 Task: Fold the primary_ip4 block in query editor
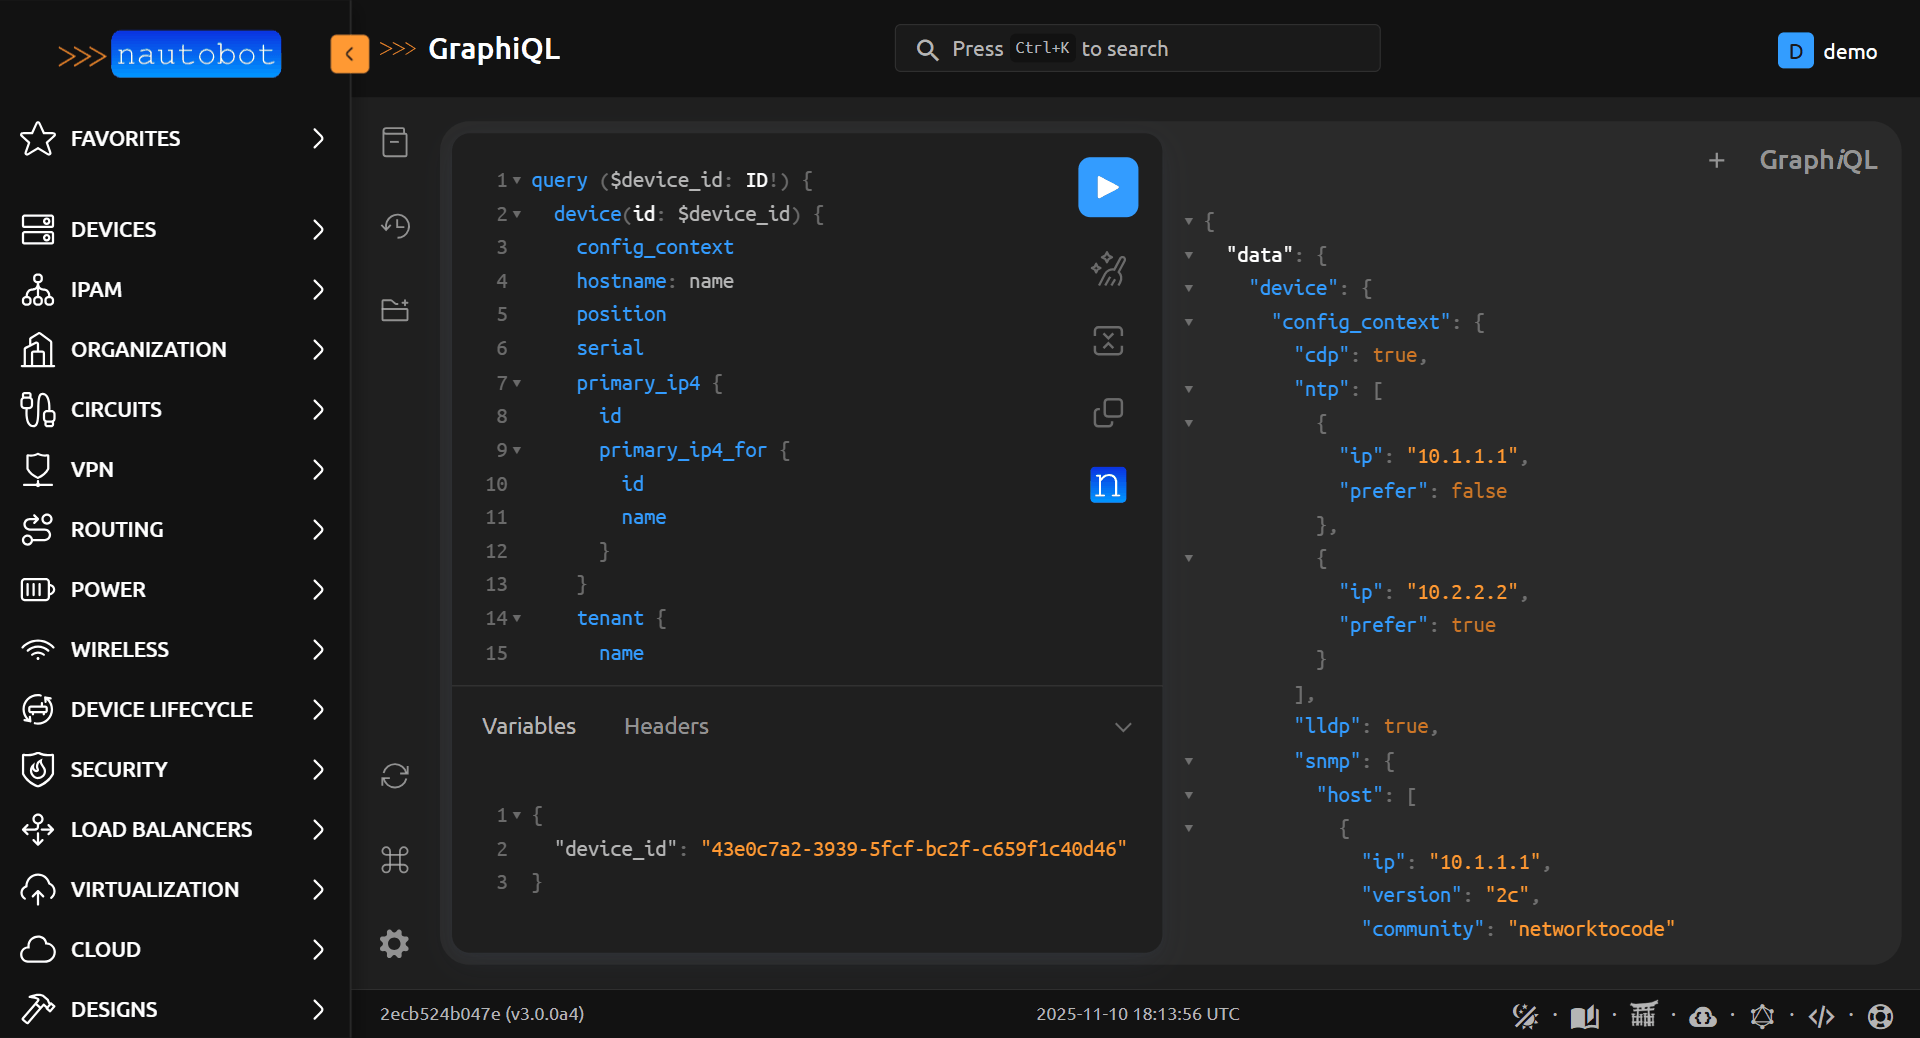tap(517, 383)
